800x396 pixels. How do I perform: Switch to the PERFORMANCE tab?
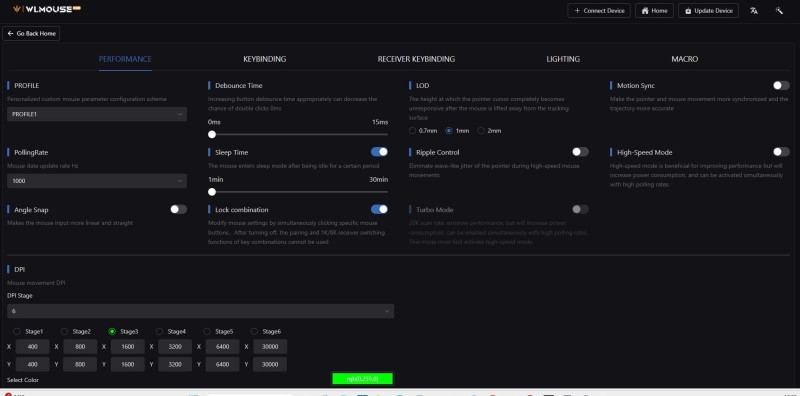click(125, 59)
